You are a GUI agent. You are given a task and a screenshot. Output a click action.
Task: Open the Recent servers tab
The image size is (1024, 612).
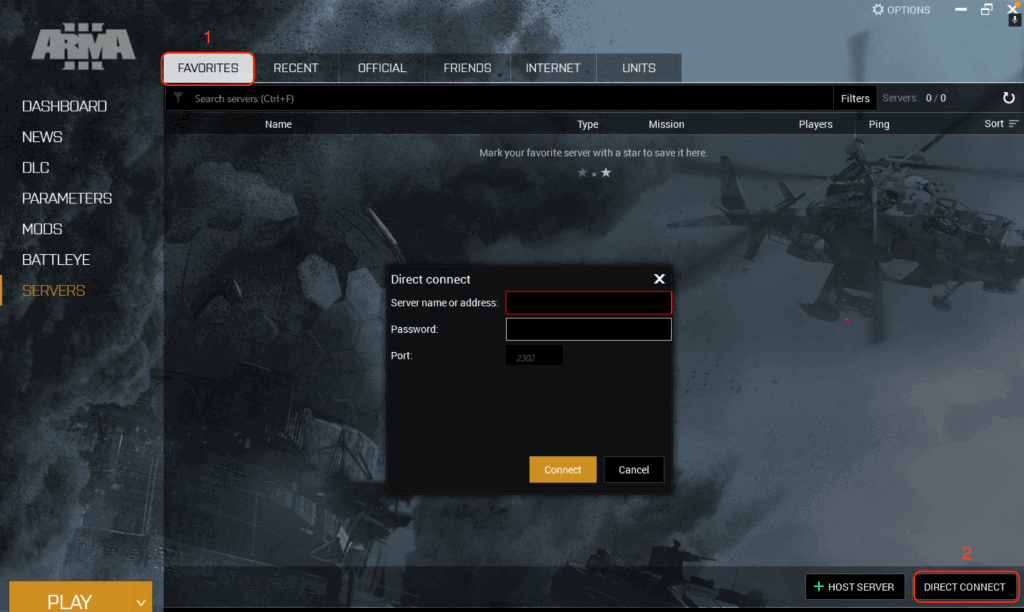[x=296, y=68]
